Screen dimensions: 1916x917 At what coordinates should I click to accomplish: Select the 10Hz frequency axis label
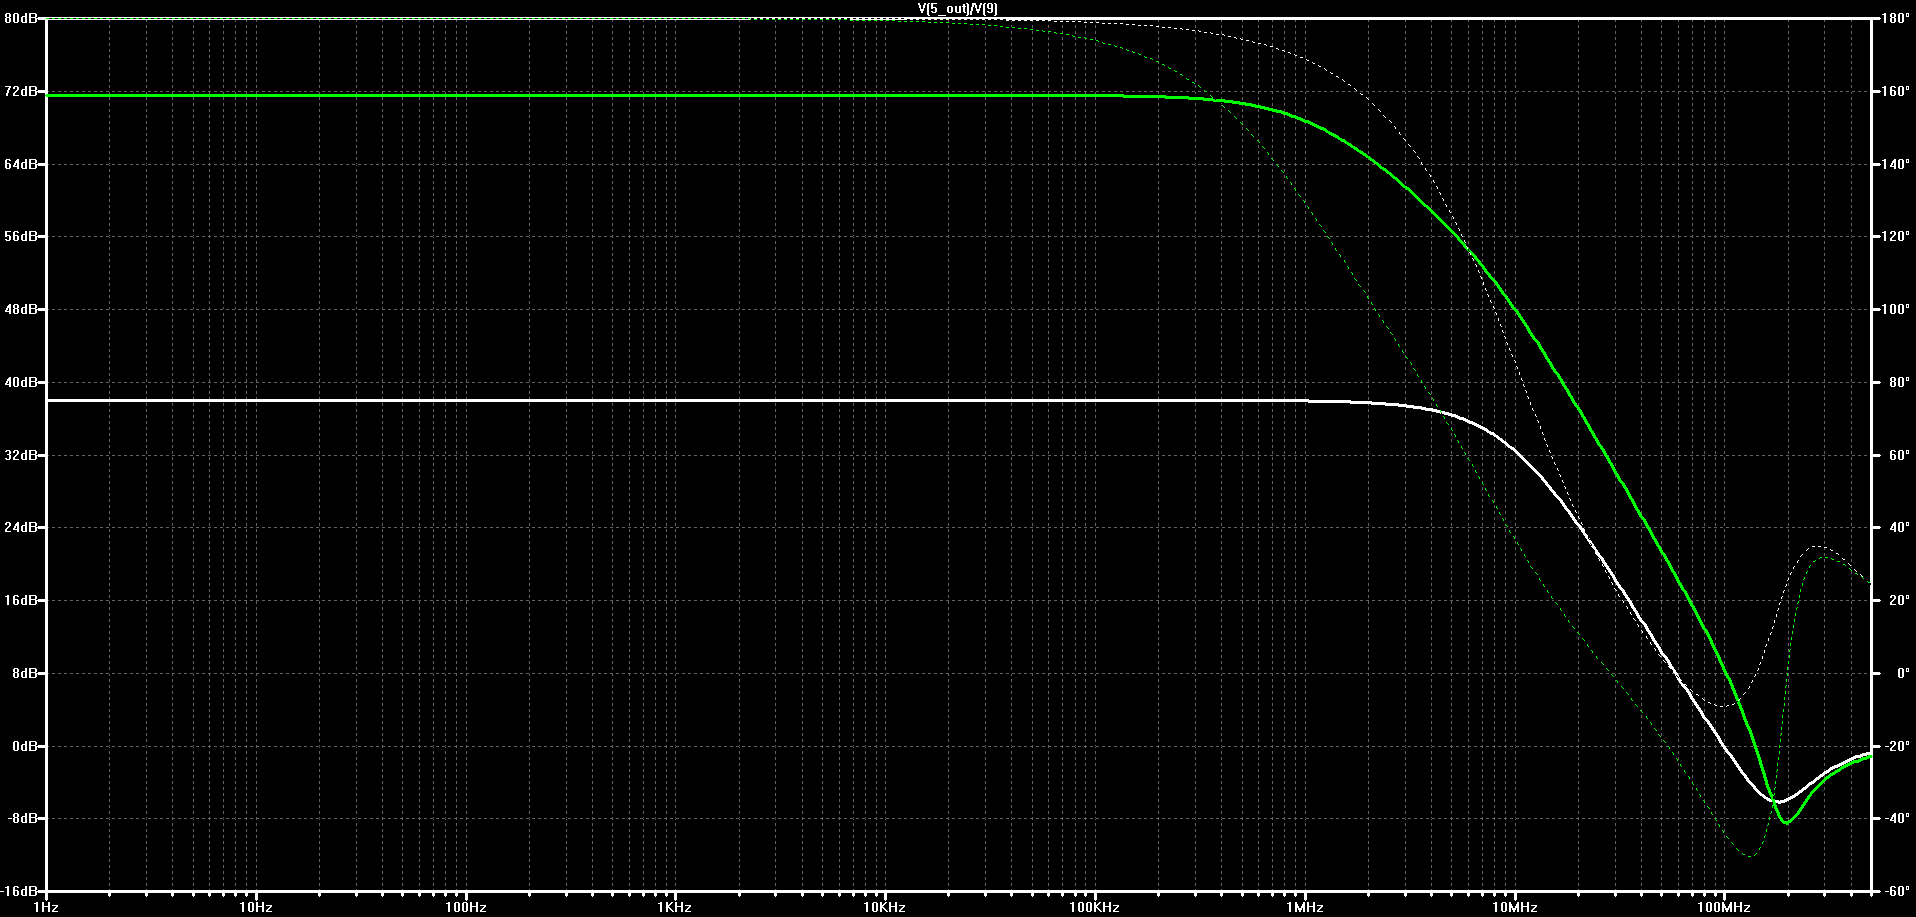[256, 908]
